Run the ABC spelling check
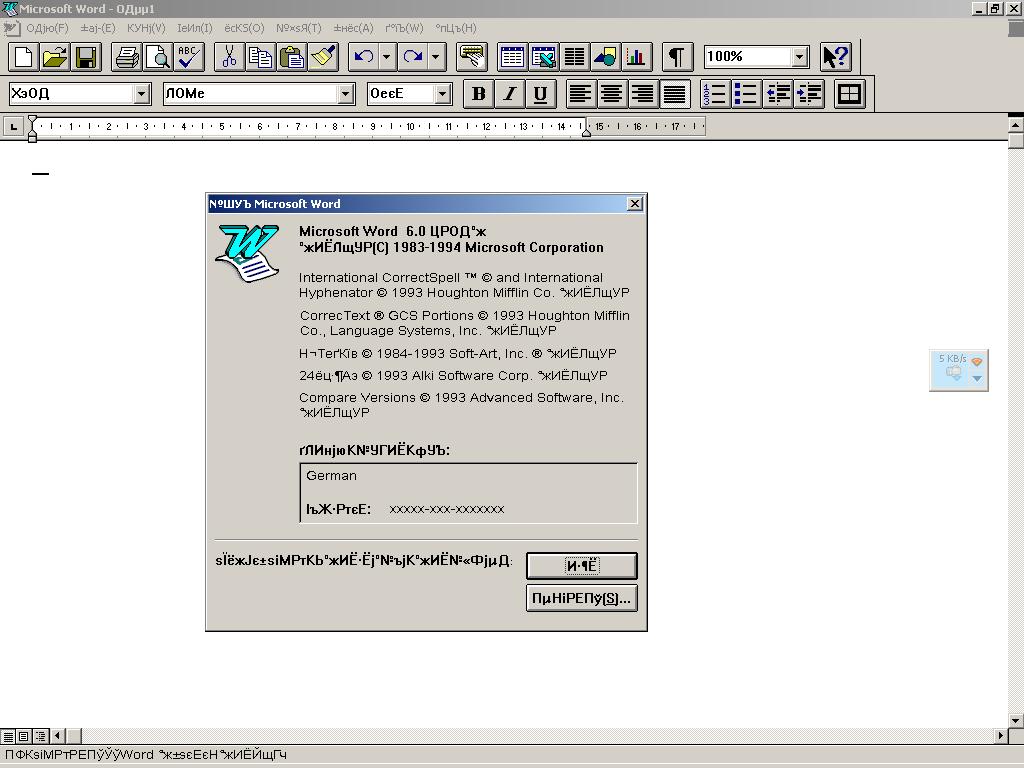 (189, 57)
